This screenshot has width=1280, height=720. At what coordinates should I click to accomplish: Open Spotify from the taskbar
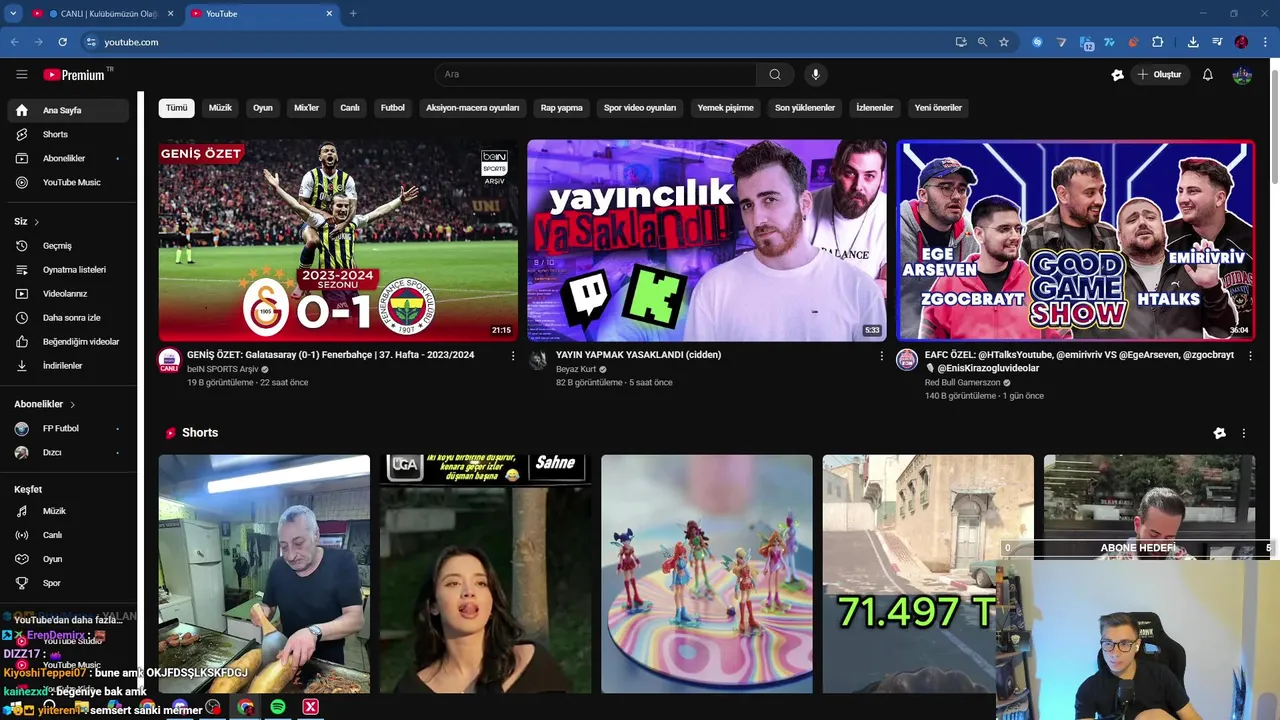[278, 707]
